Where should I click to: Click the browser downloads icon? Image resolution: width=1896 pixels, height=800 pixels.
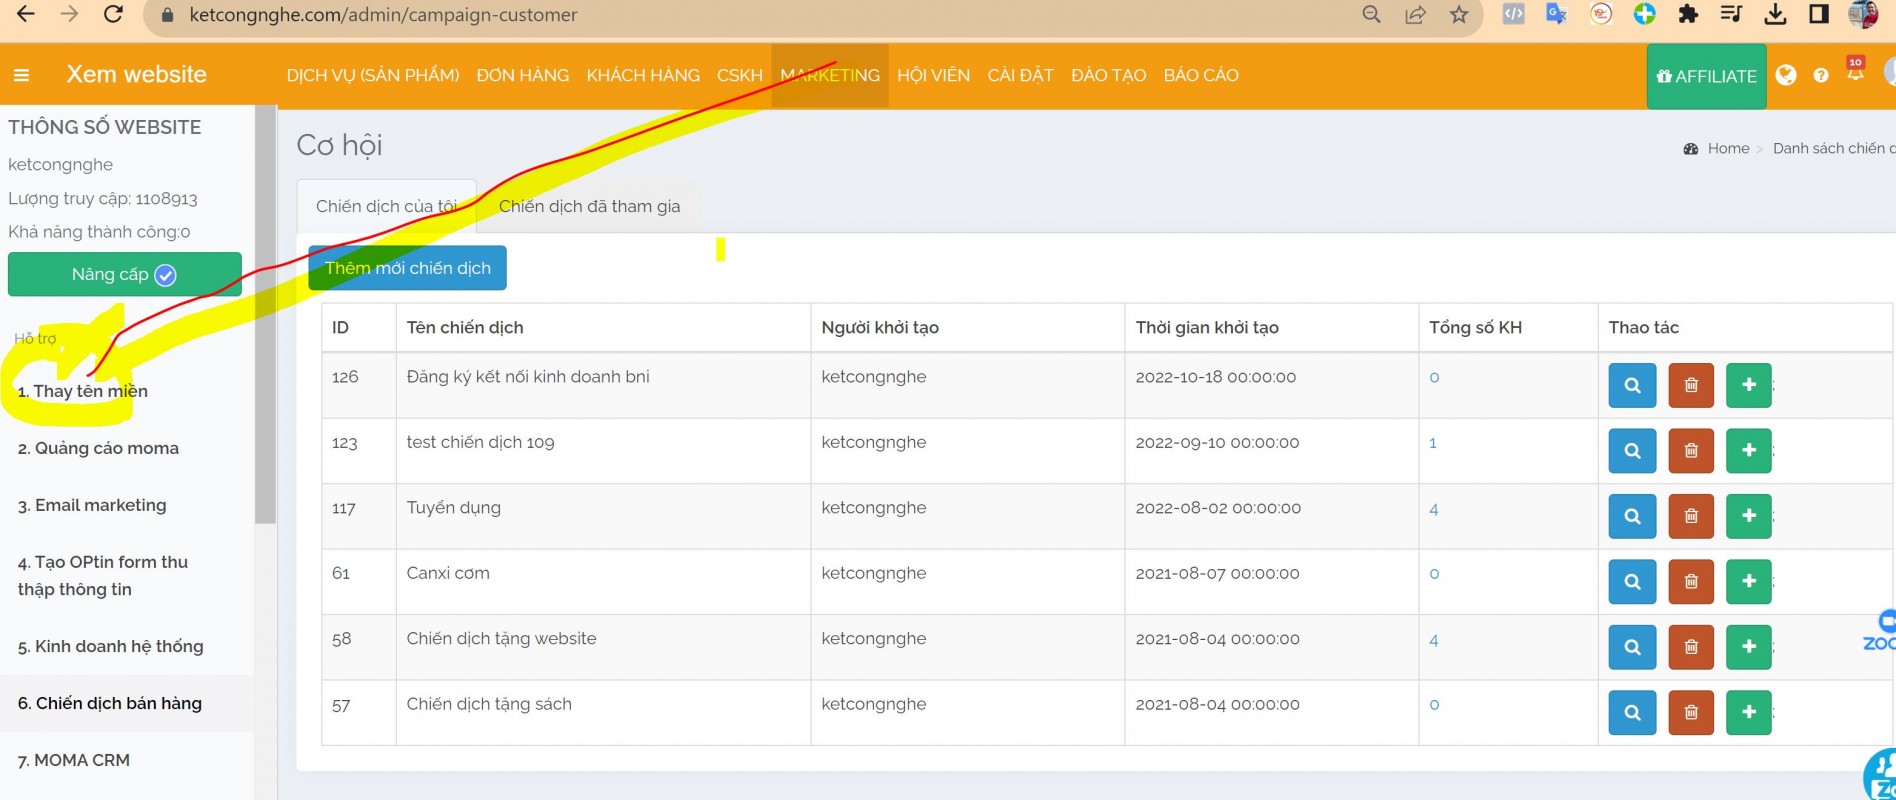pos(1775,14)
